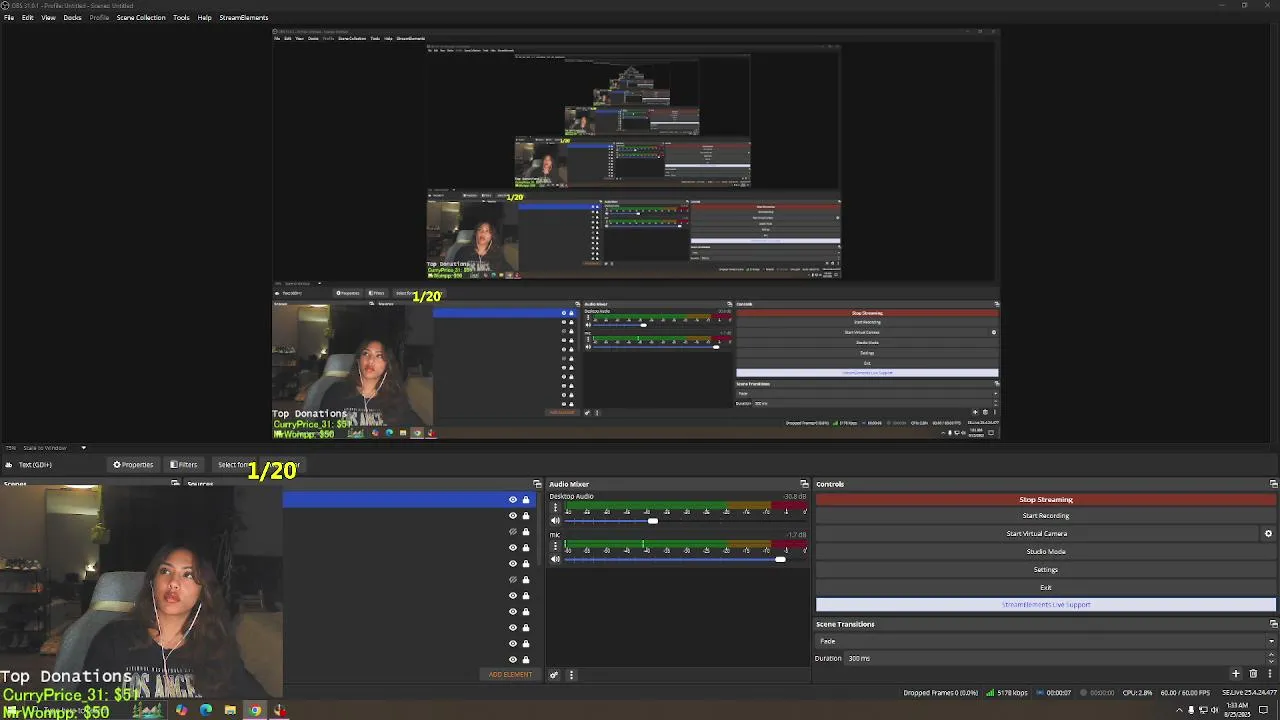Click the Desktop Audio volume slider handle
Image resolution: width=1280 pixels, height=720 pixels.
point(653,521)
